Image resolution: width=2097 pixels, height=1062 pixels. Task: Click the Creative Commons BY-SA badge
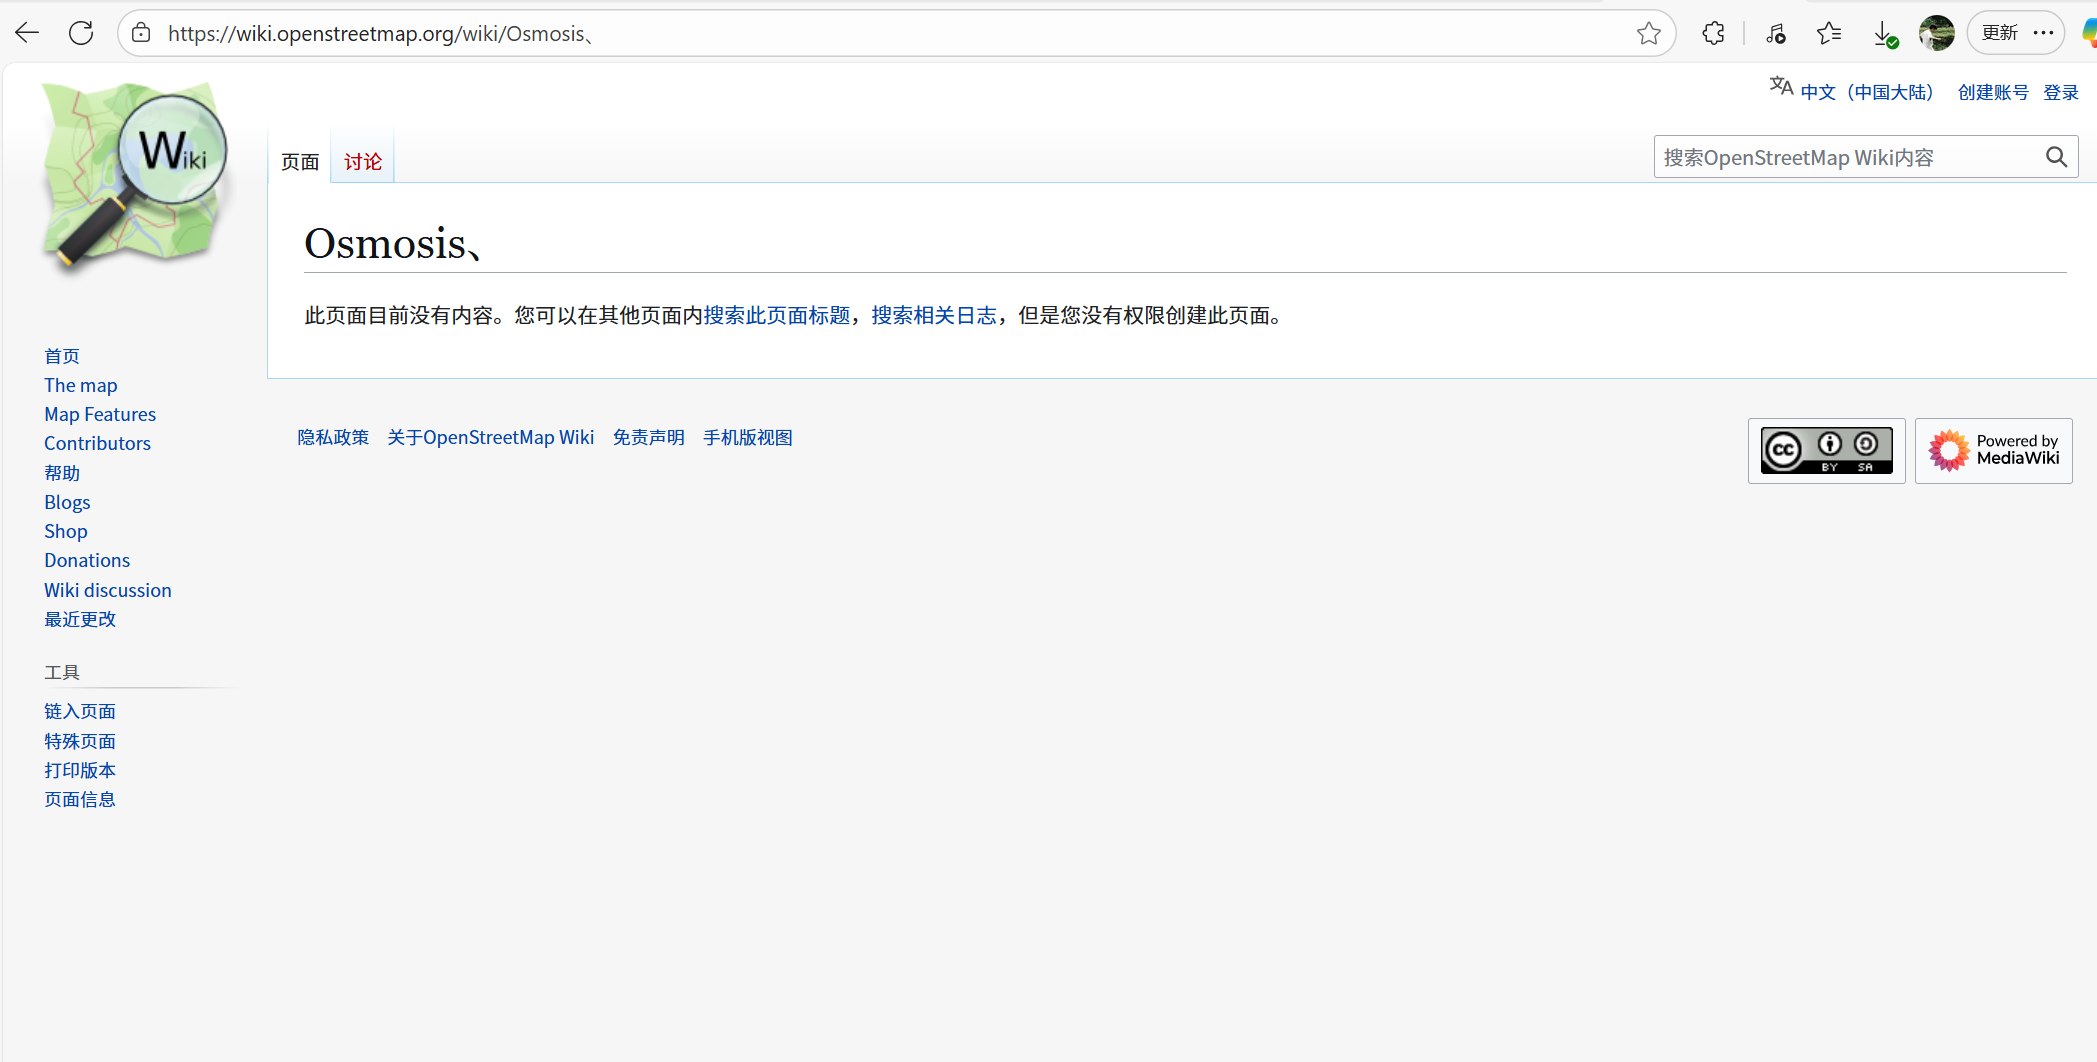pyautogui.click(x=1826, y=451)
